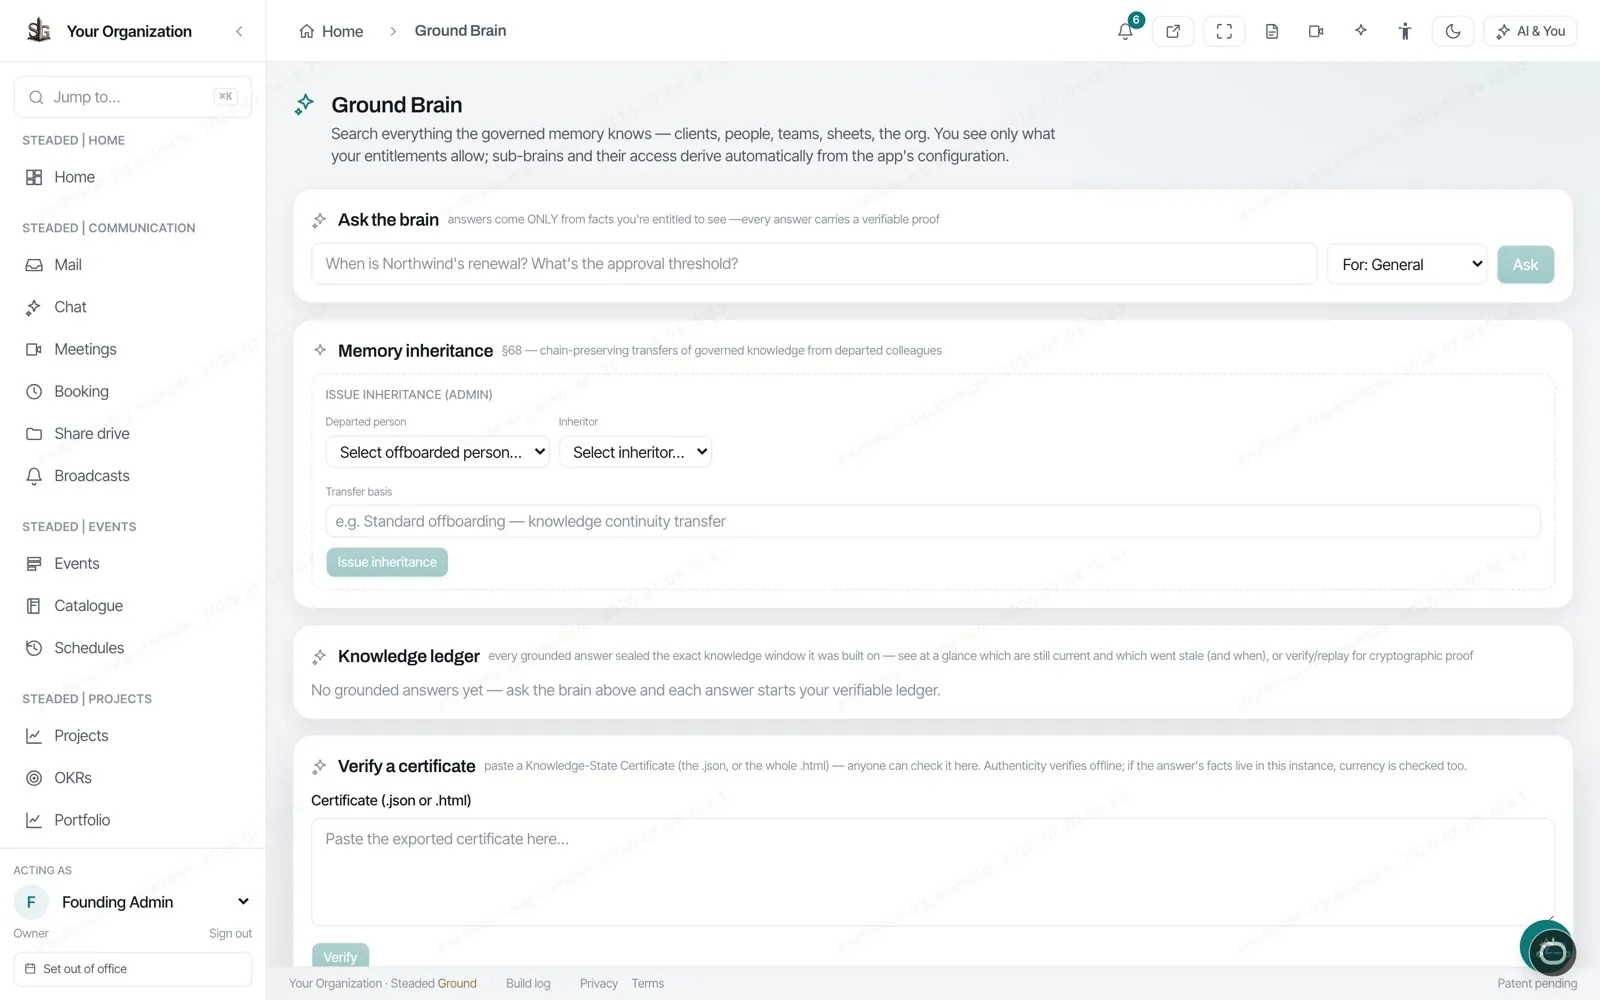Click the Sign out link
This screenshot has height=1000, width=1600.
click(230, 933)
